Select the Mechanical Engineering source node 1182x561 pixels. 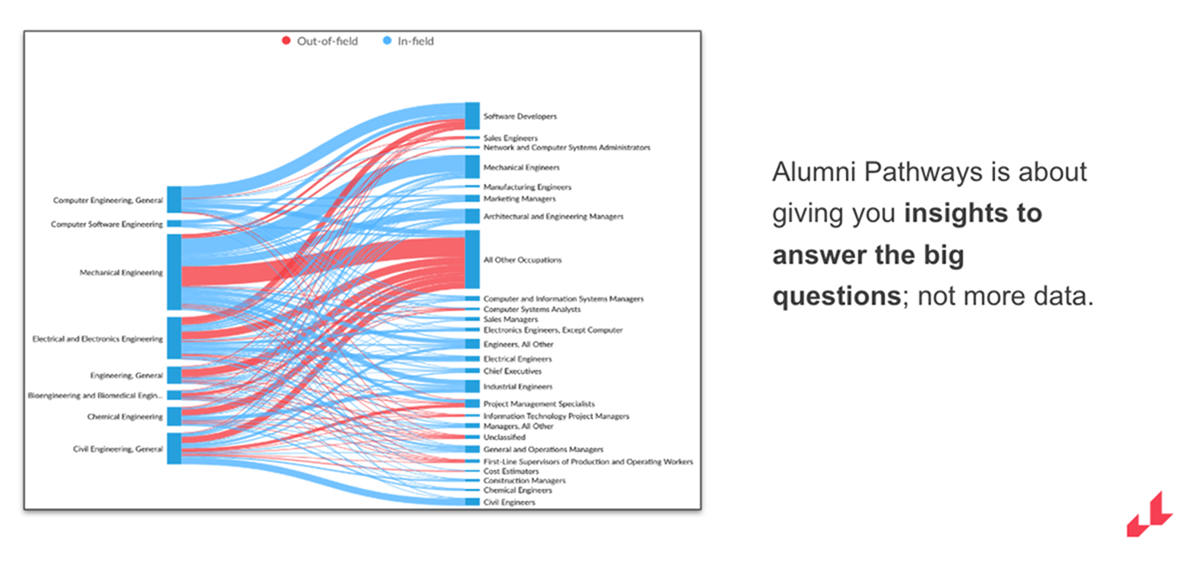tap(174, 272)
